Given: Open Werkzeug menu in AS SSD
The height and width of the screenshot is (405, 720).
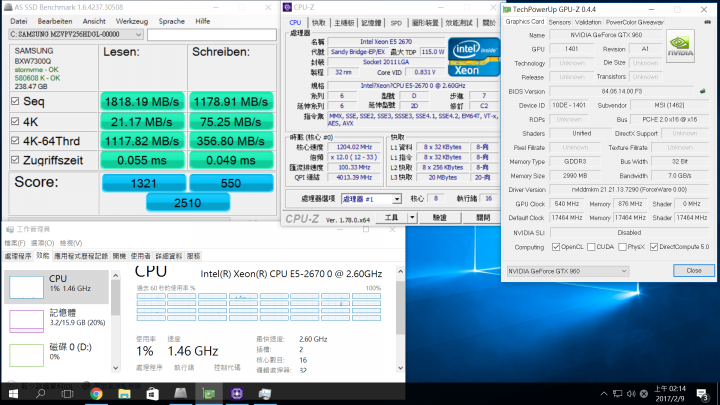Looking at the screenshot, I should (132, 21).
